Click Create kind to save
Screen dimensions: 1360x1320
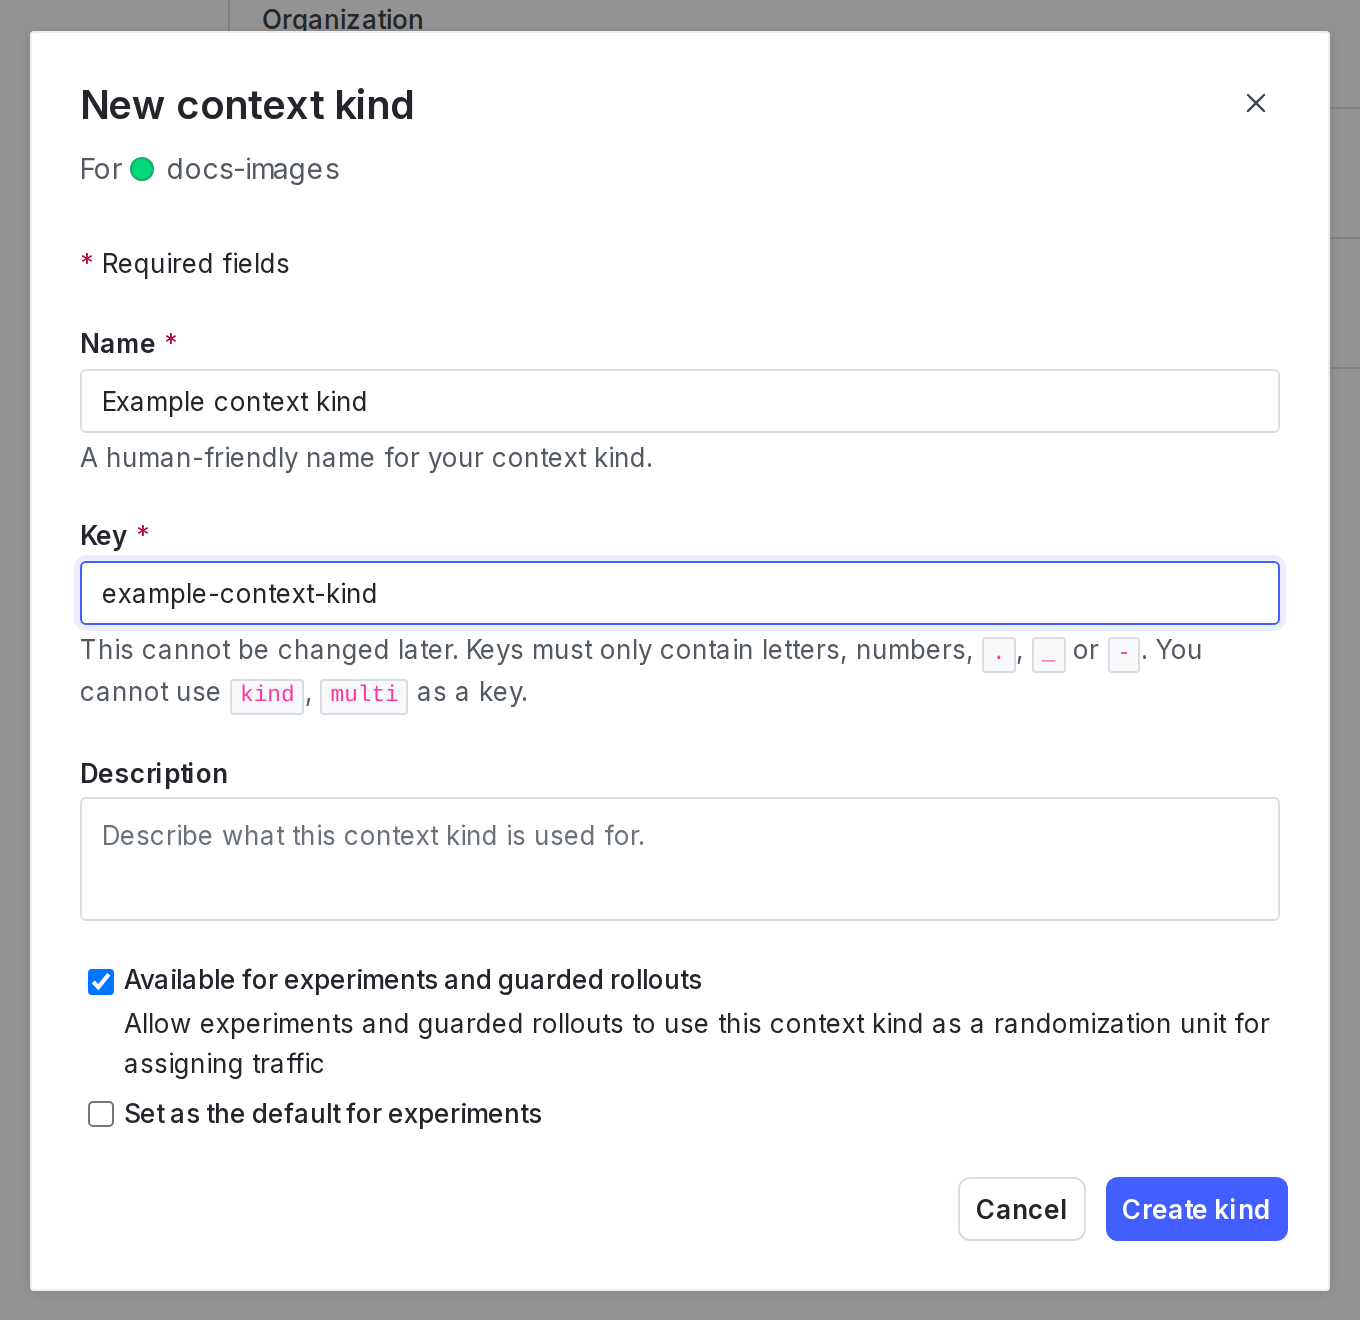1196,1209
